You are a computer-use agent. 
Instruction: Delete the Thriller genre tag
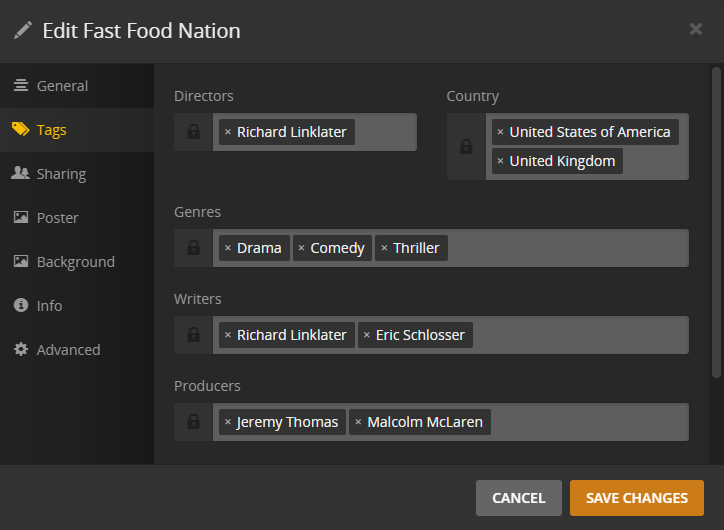(384, 248)
